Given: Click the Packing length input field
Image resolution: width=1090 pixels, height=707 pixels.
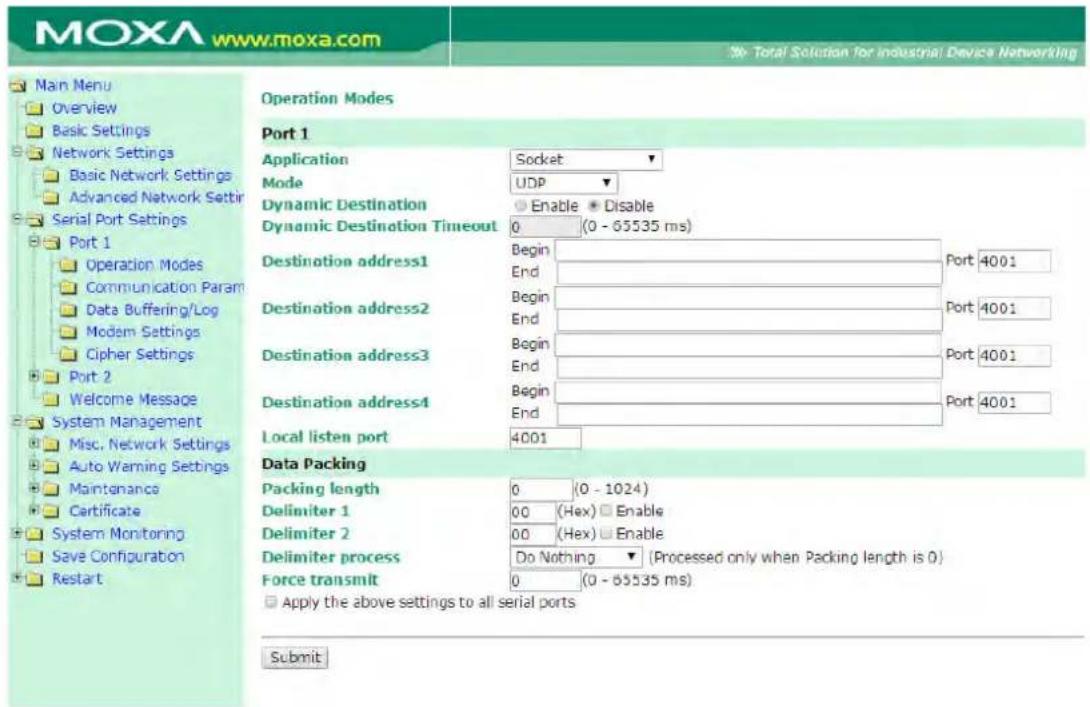Looking at the screenshot, I should [x=541, y=489].
